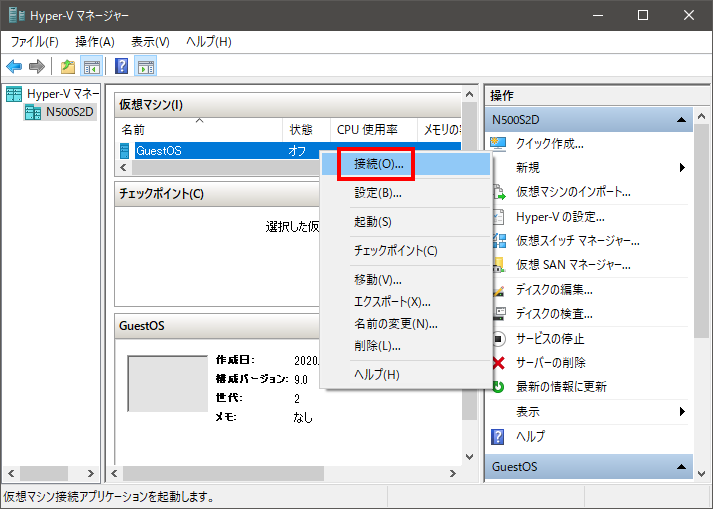
Task: Click the CPU 使用率 column header
Action: 374,130
